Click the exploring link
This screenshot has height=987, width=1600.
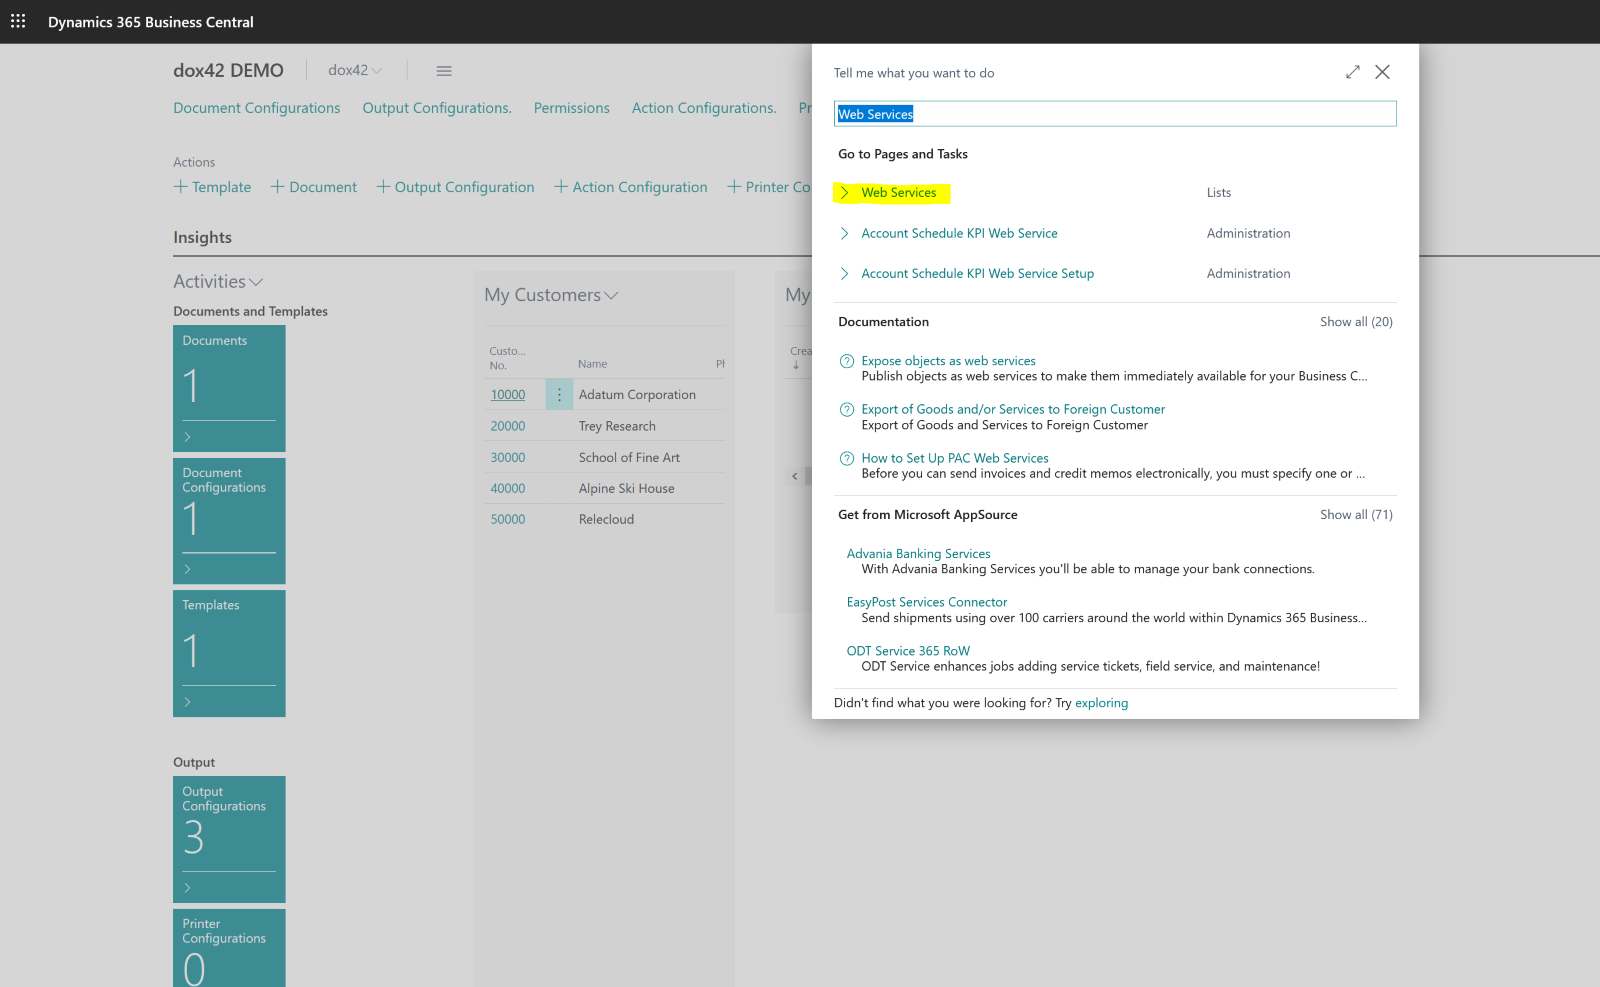(x=1101, y=703)
